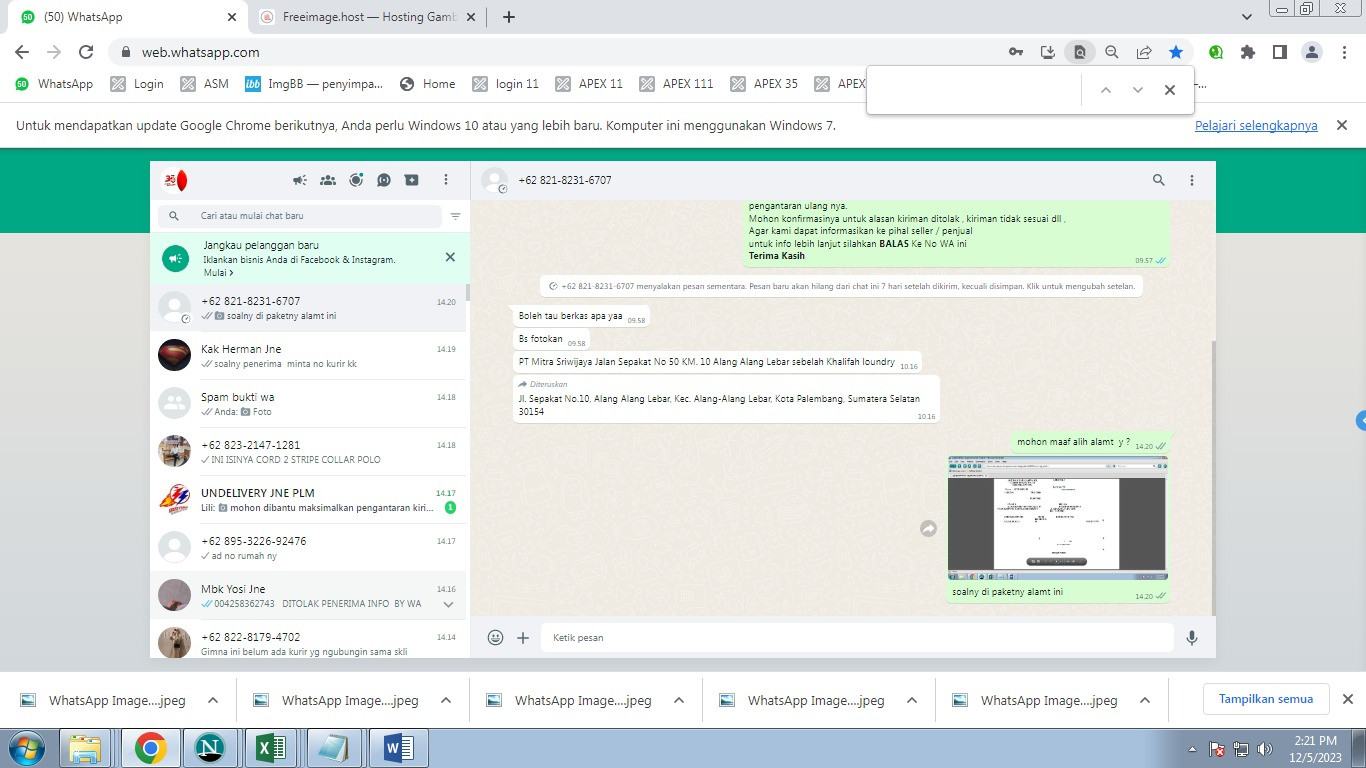The width and height of the screenshot is (1366, 768).
Task: Open the WhatsApp Status icon
Action: [356, 180]
